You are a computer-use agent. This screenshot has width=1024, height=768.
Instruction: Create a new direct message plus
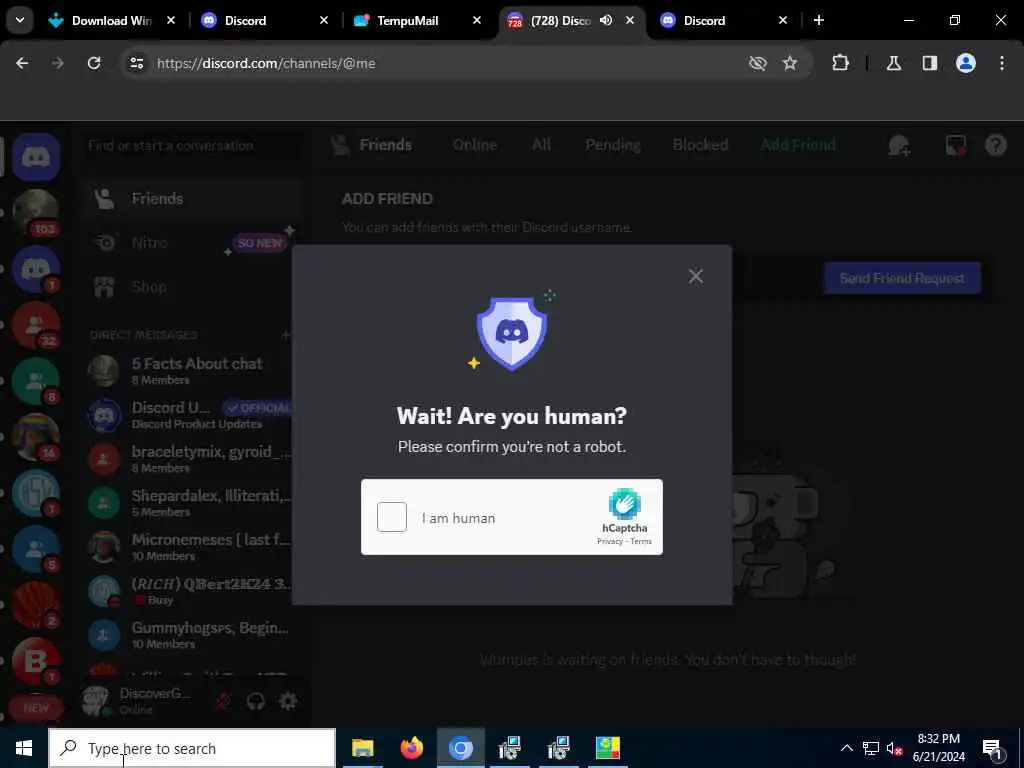tap(285, 335)
